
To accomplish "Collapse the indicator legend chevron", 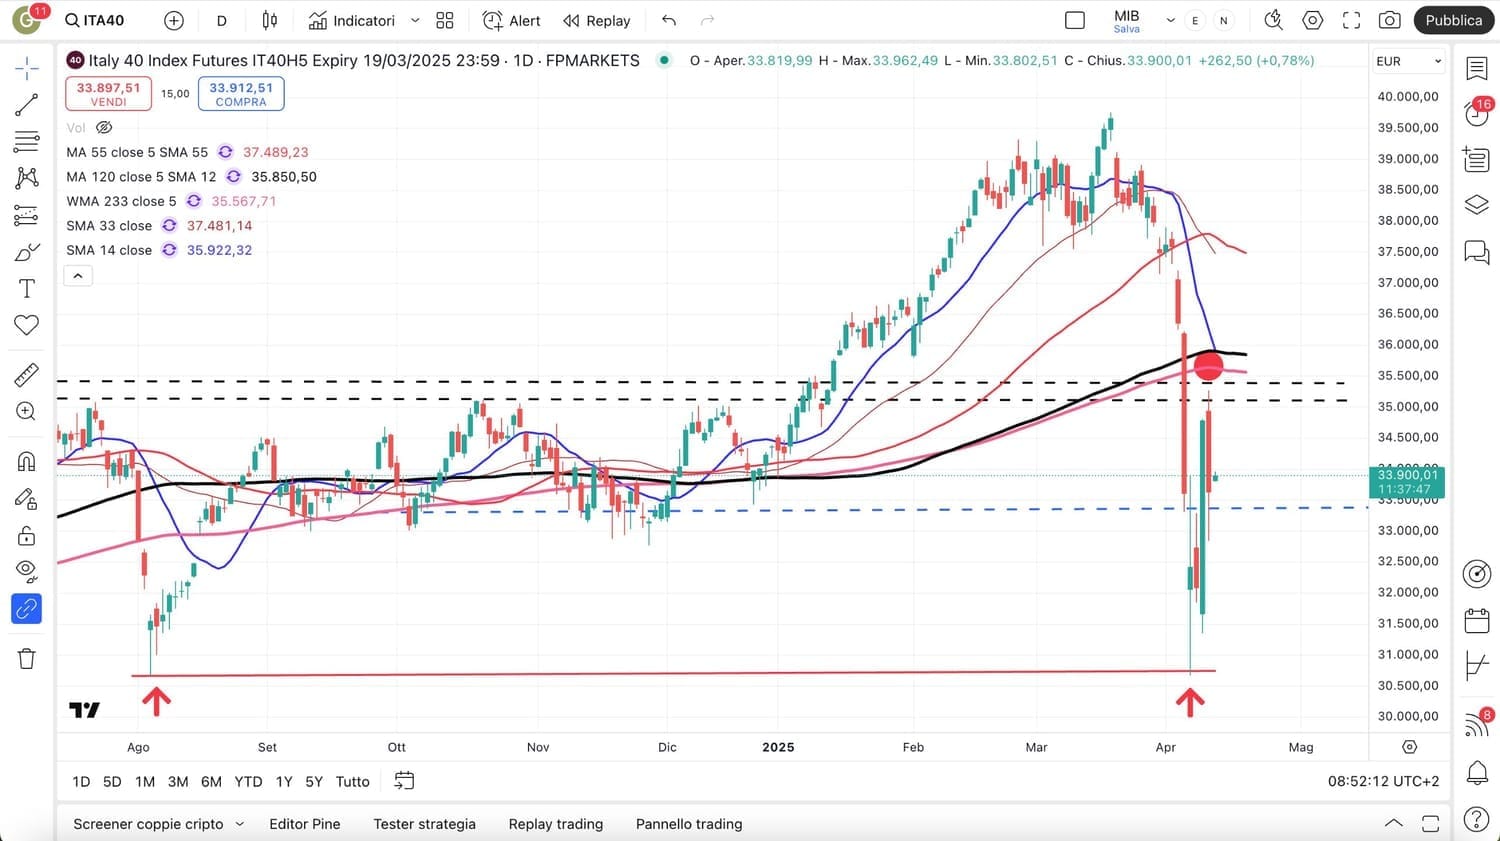I will point(78,276).
